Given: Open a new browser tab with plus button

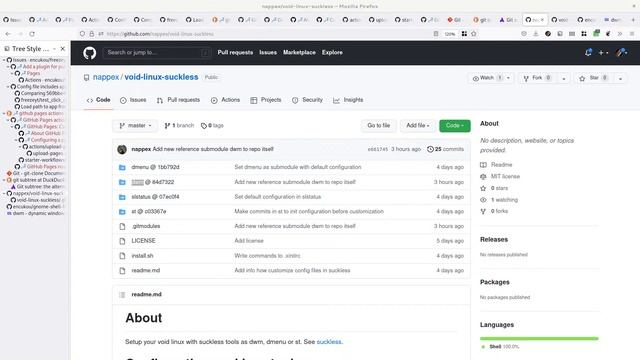Looking at the screenshot, I should click(633, 20).
